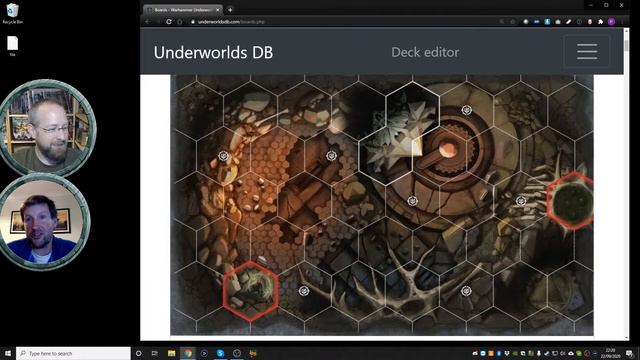
Task: Select the Boards - Warhammer Underworlds tab
Action: click(x=182, y=9)
